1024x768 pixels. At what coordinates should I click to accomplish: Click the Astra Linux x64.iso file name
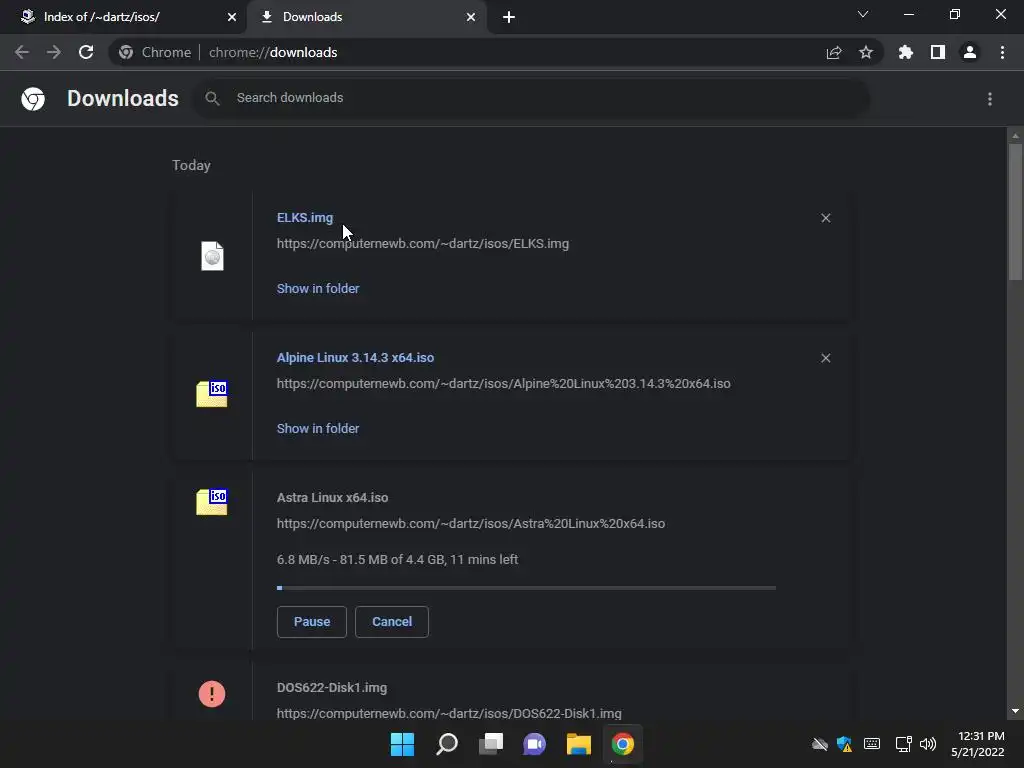(x=332, y=498)
